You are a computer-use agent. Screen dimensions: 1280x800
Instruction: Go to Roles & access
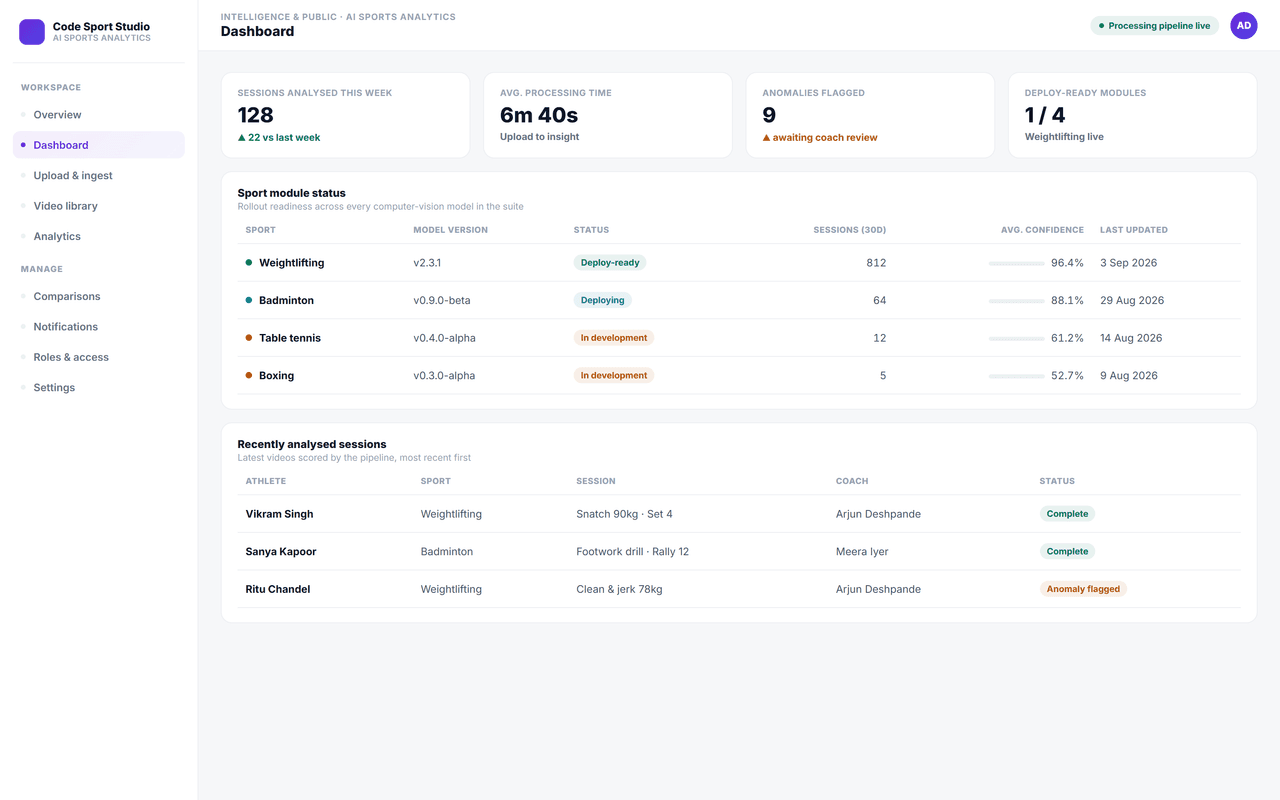click(x=99, y=357)
